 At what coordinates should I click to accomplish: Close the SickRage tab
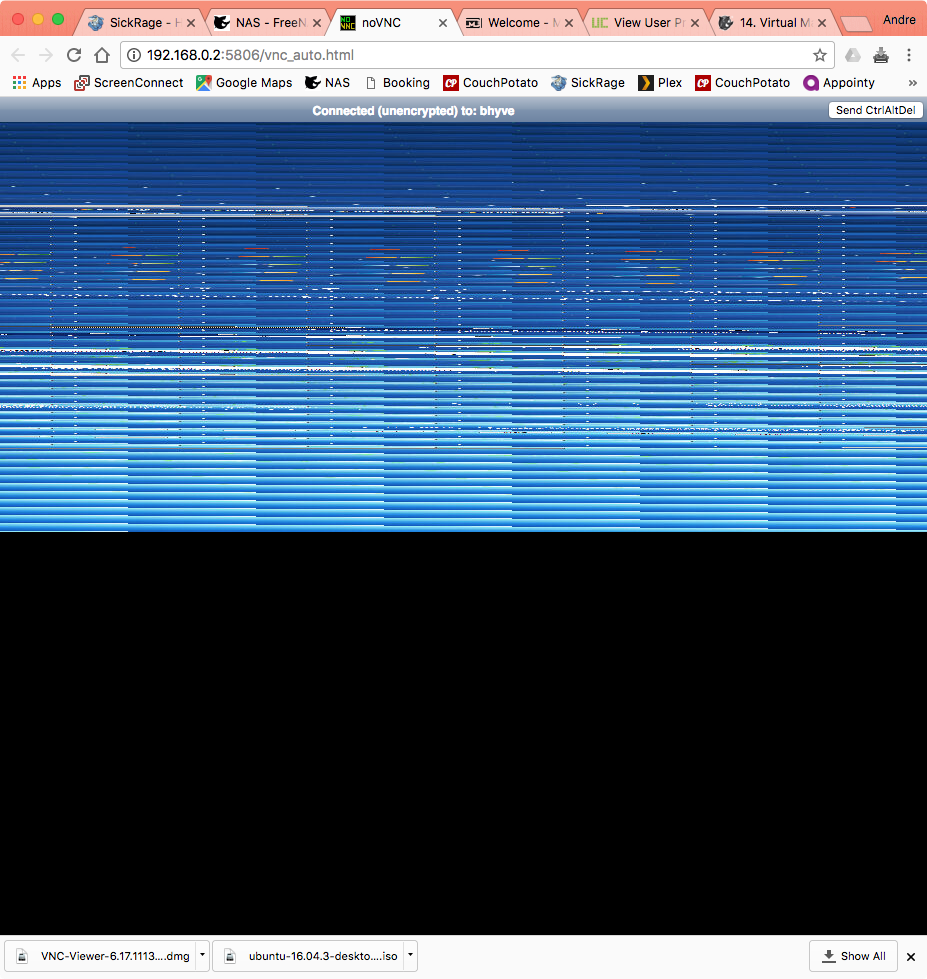[191, 23]
